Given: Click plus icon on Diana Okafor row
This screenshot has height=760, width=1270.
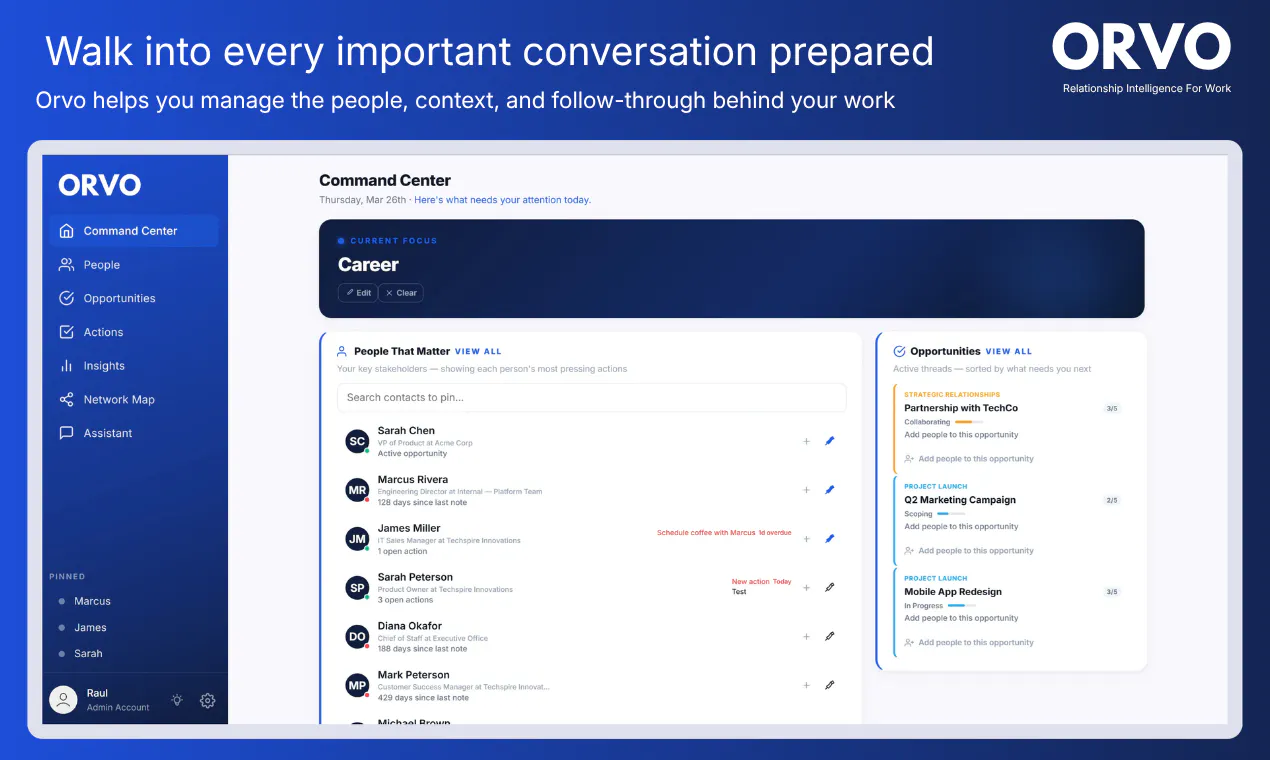Looking at the screenshot, I should [x=806, y=636].
